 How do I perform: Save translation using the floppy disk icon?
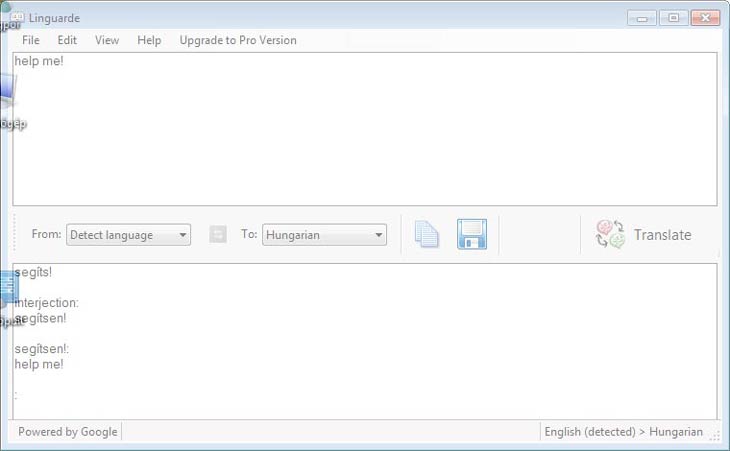coord(472,235)
